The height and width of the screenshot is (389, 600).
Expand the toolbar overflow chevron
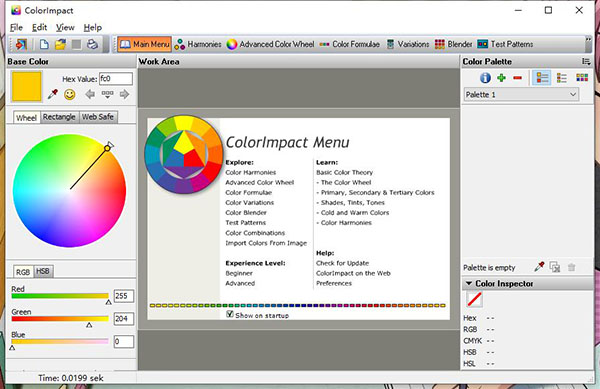tap(588, 39)
